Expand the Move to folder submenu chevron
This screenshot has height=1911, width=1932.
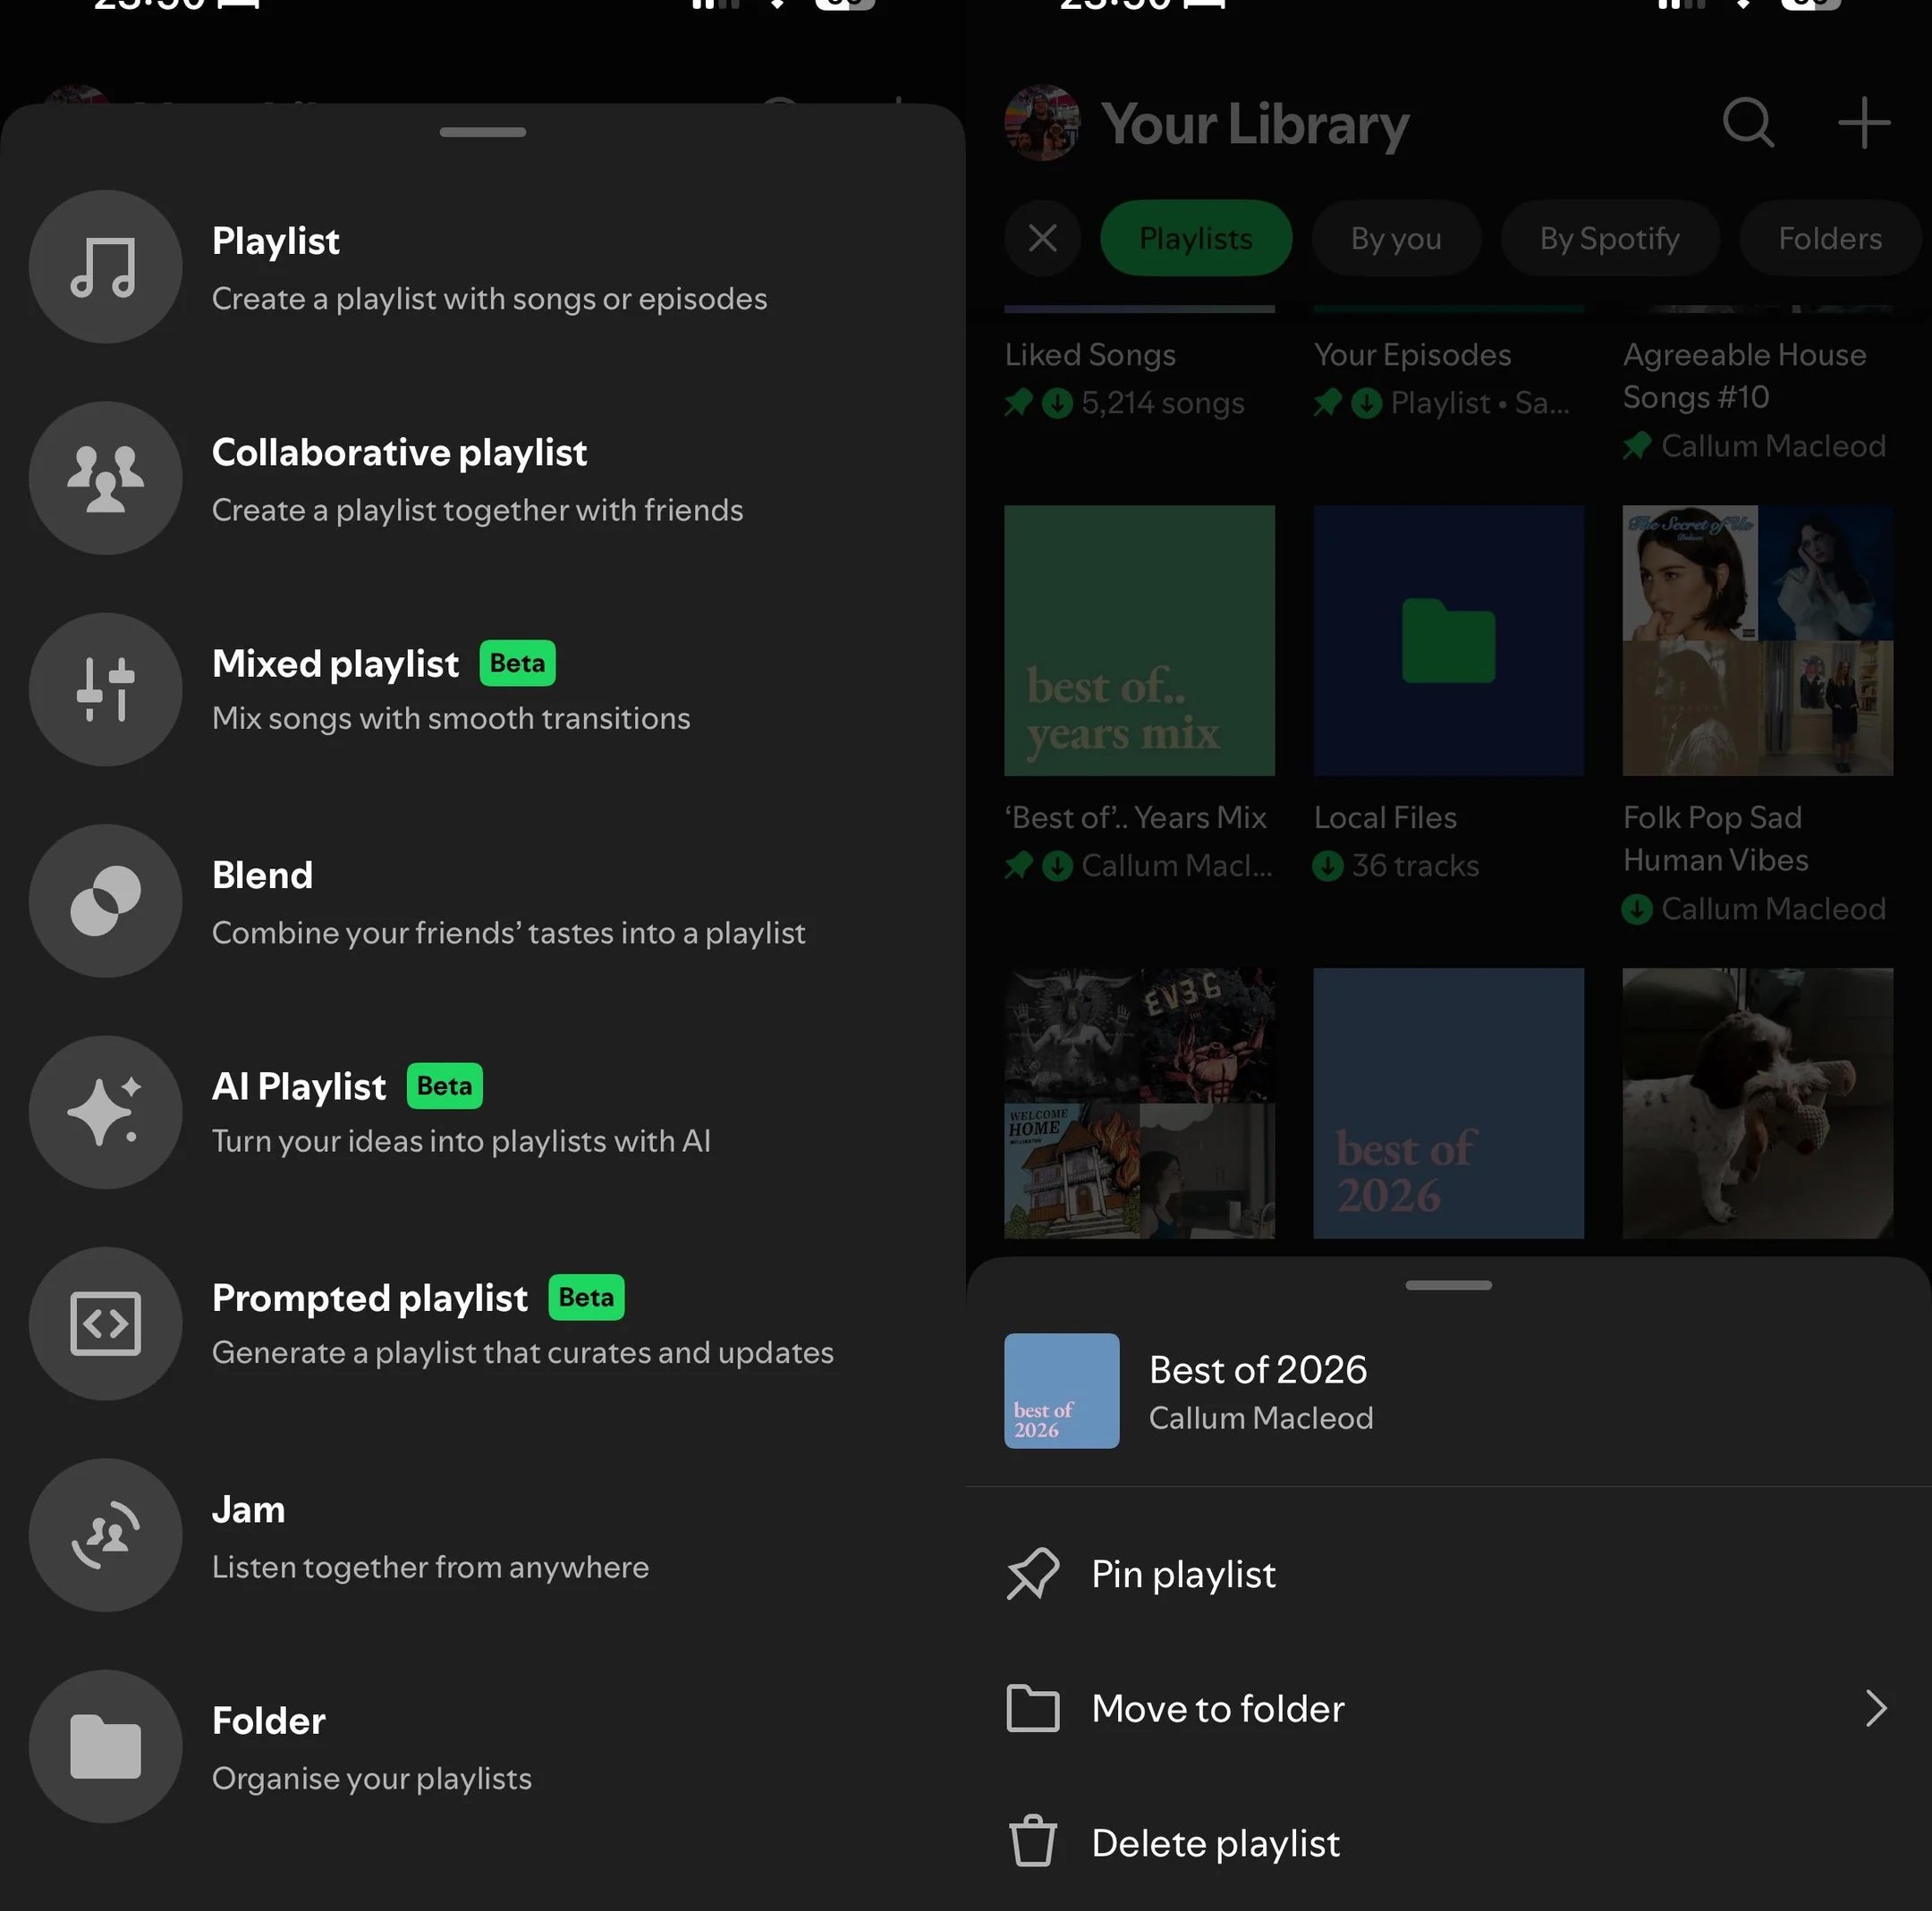[x=1875, y=1709]
